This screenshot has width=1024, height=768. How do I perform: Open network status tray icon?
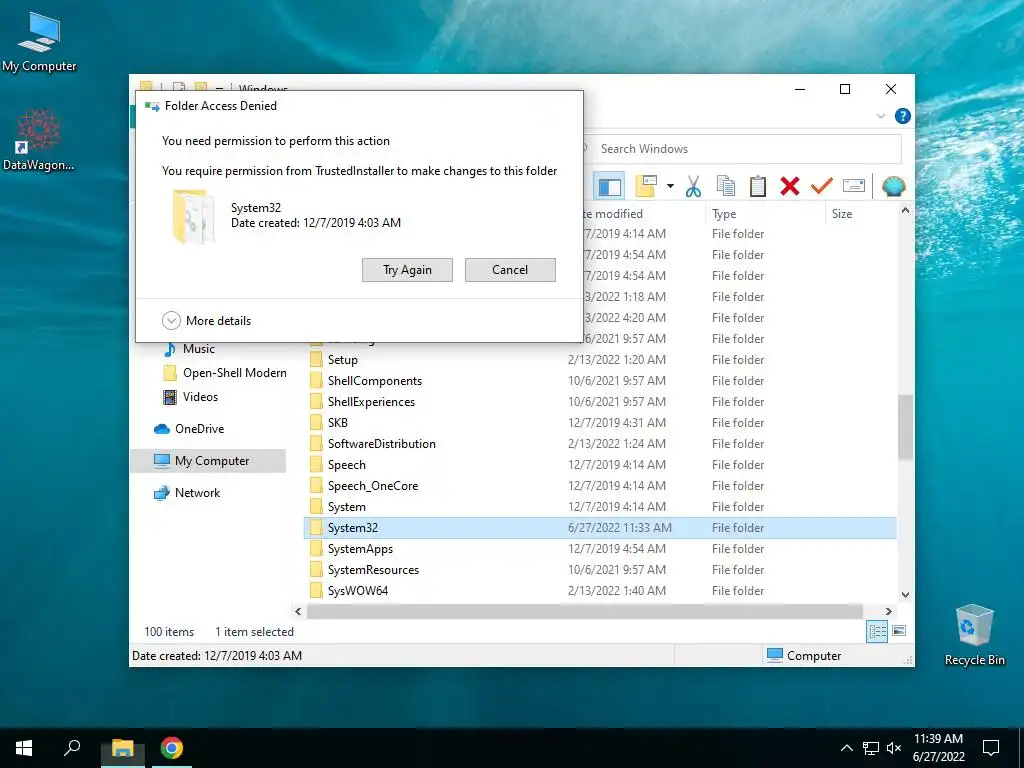[x=871, y=748]
